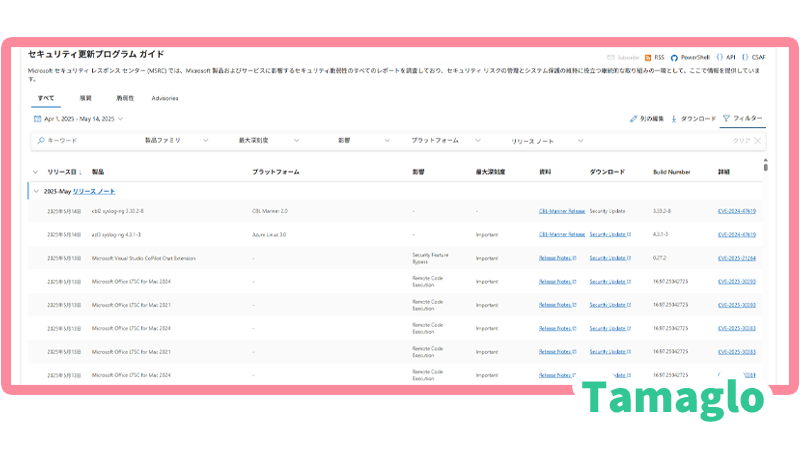
Task: Collapse the 2025-May release group
Action: 36,191
